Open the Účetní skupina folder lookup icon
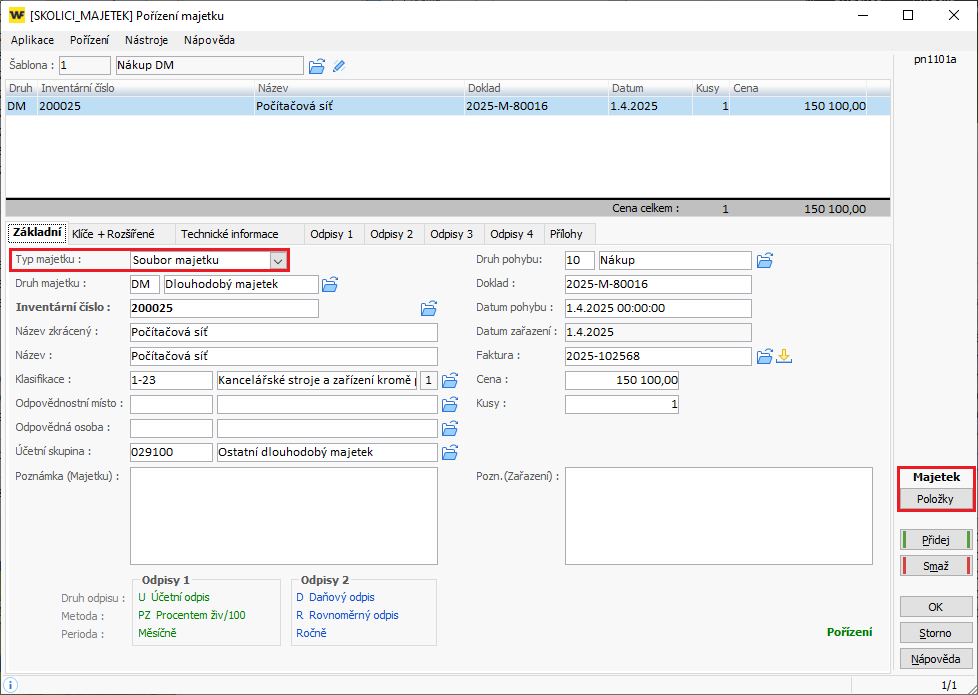Viewport: 978px width, 695px height. click(450, 452)
